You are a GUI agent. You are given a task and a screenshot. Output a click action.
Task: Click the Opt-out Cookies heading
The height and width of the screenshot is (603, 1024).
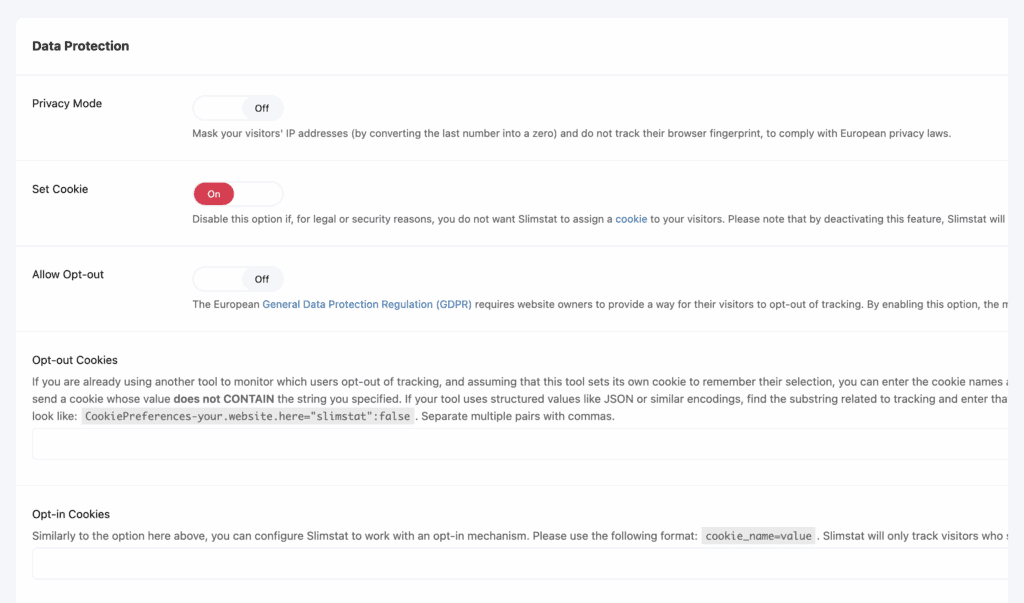(75, 360)
